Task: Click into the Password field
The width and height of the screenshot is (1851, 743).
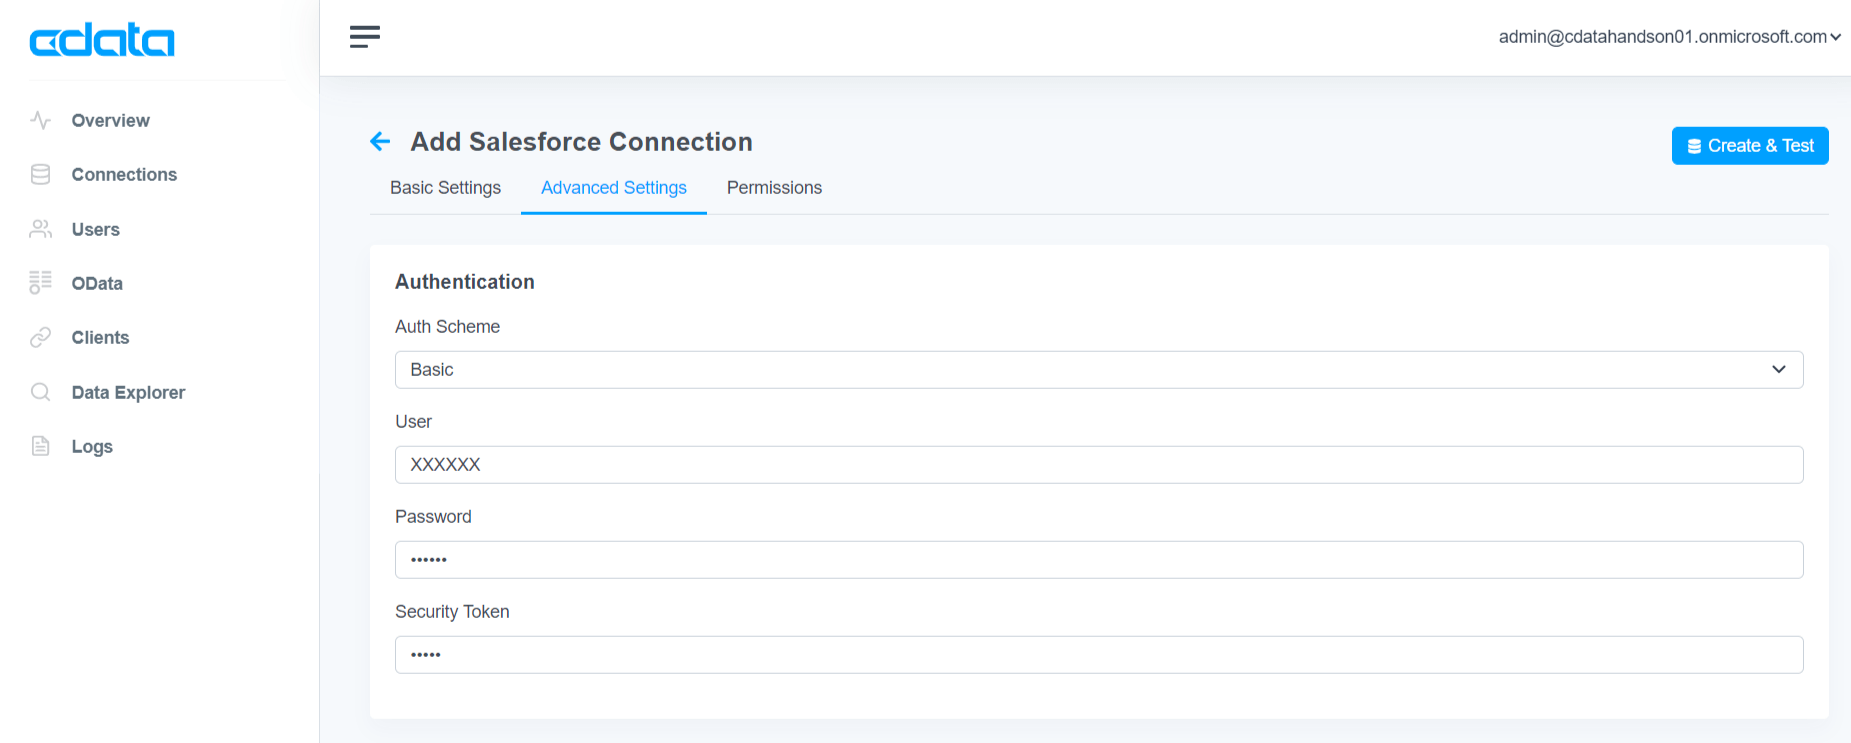Action: click(x=1098, y=560)
